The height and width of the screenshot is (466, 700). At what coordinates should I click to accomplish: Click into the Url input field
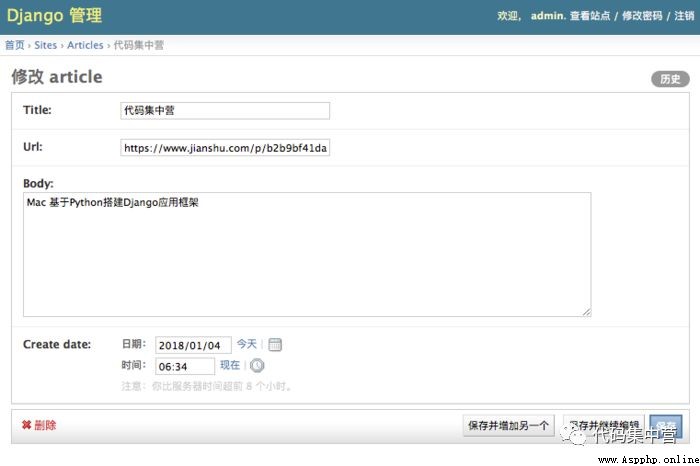click(225, 148)
